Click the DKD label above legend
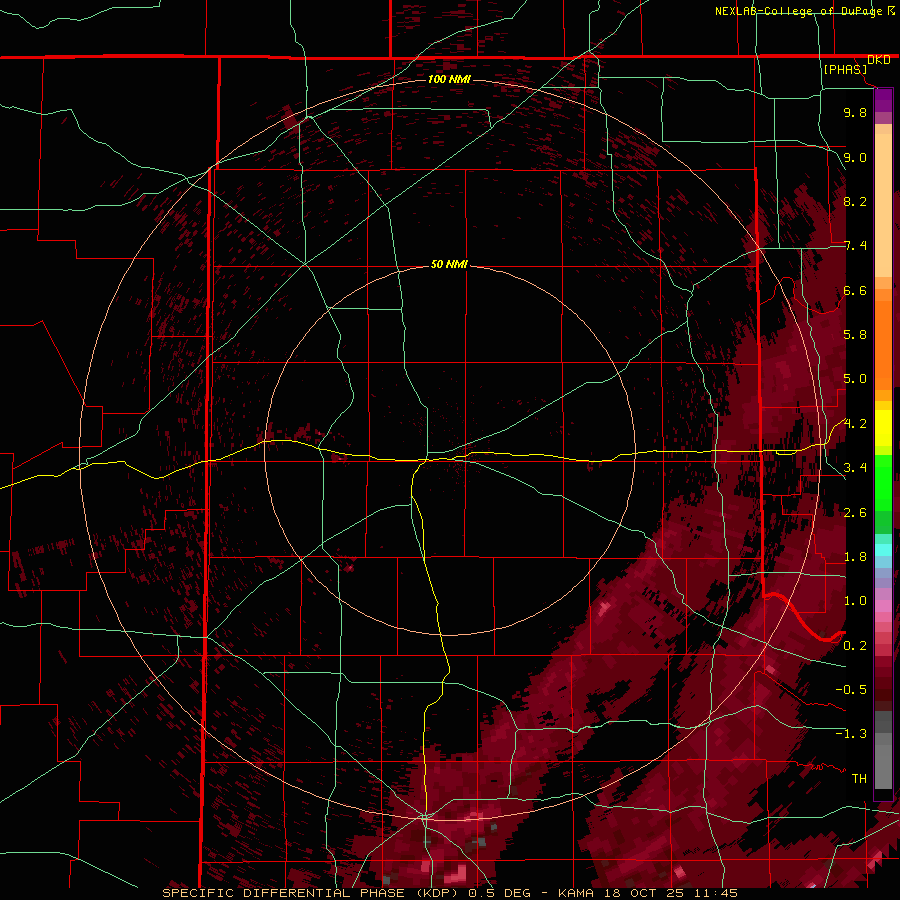900x900 pixels. click(878, 60)
